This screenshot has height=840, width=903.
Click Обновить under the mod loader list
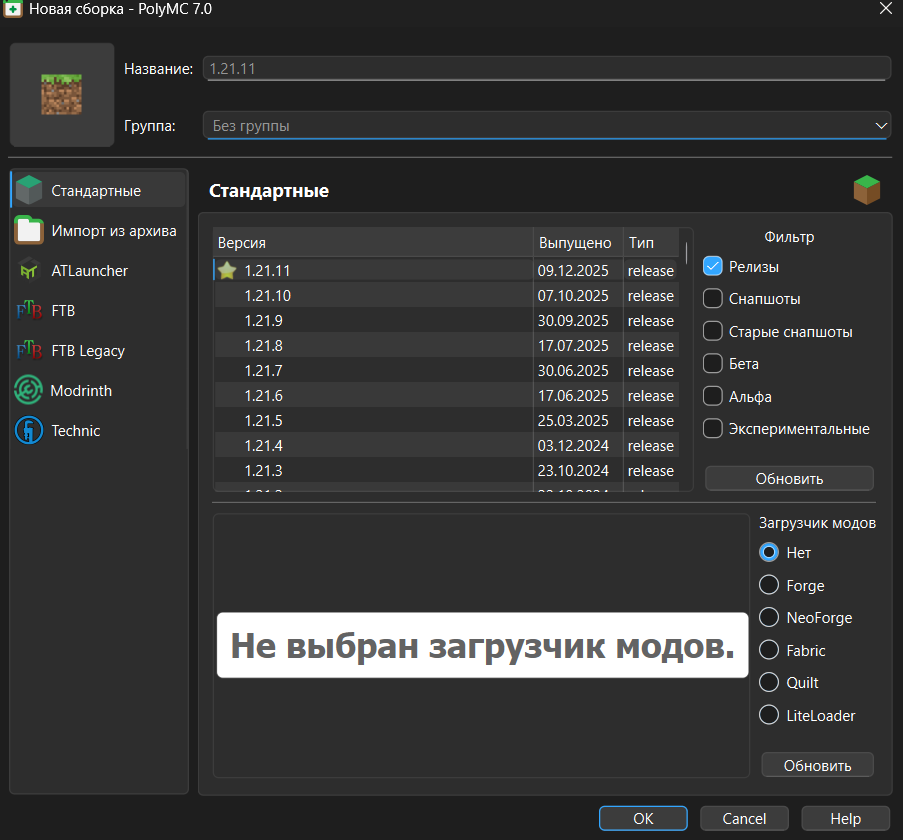click(817, 765)
